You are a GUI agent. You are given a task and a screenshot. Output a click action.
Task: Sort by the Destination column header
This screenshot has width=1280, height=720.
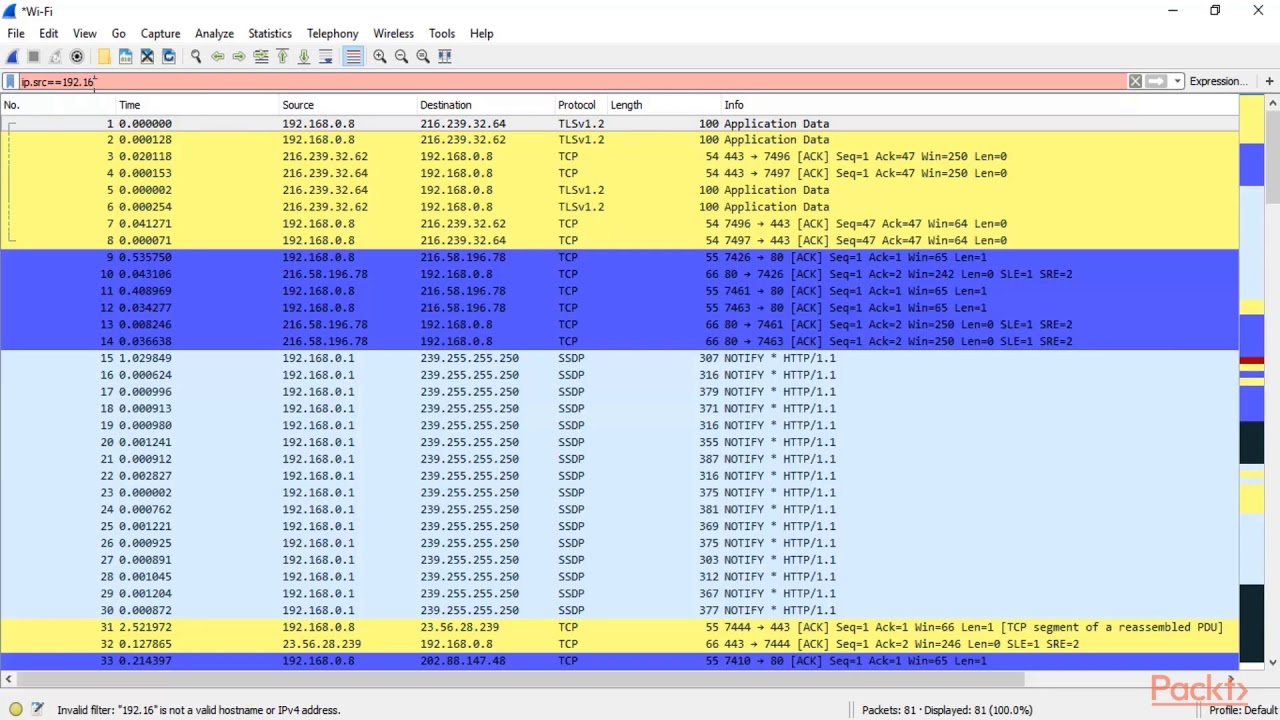pos(486,105)
